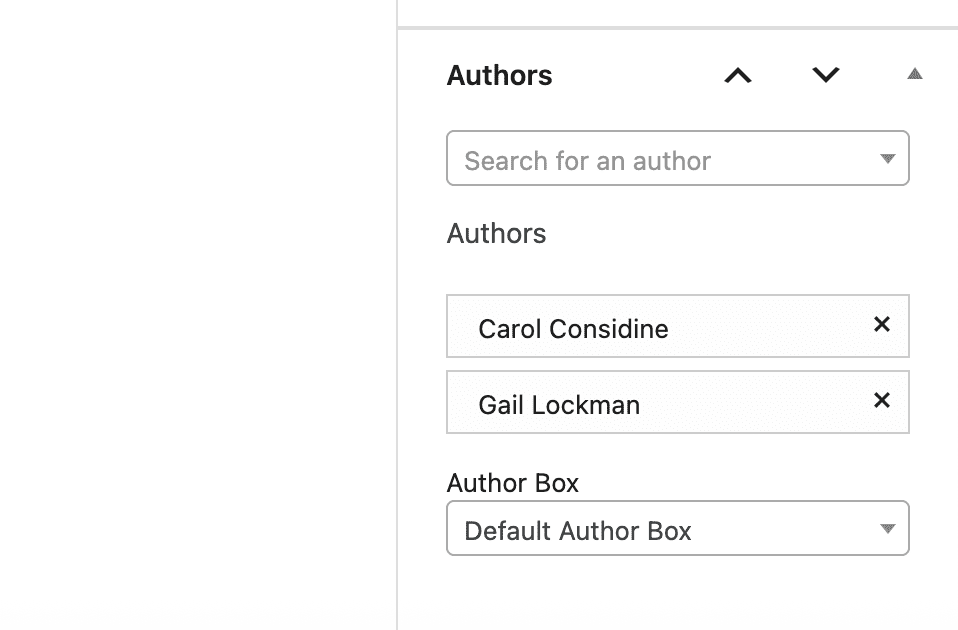Screen dimensions: 958x630
Task: Select the Authors section label
Action: tap(496, 233)
